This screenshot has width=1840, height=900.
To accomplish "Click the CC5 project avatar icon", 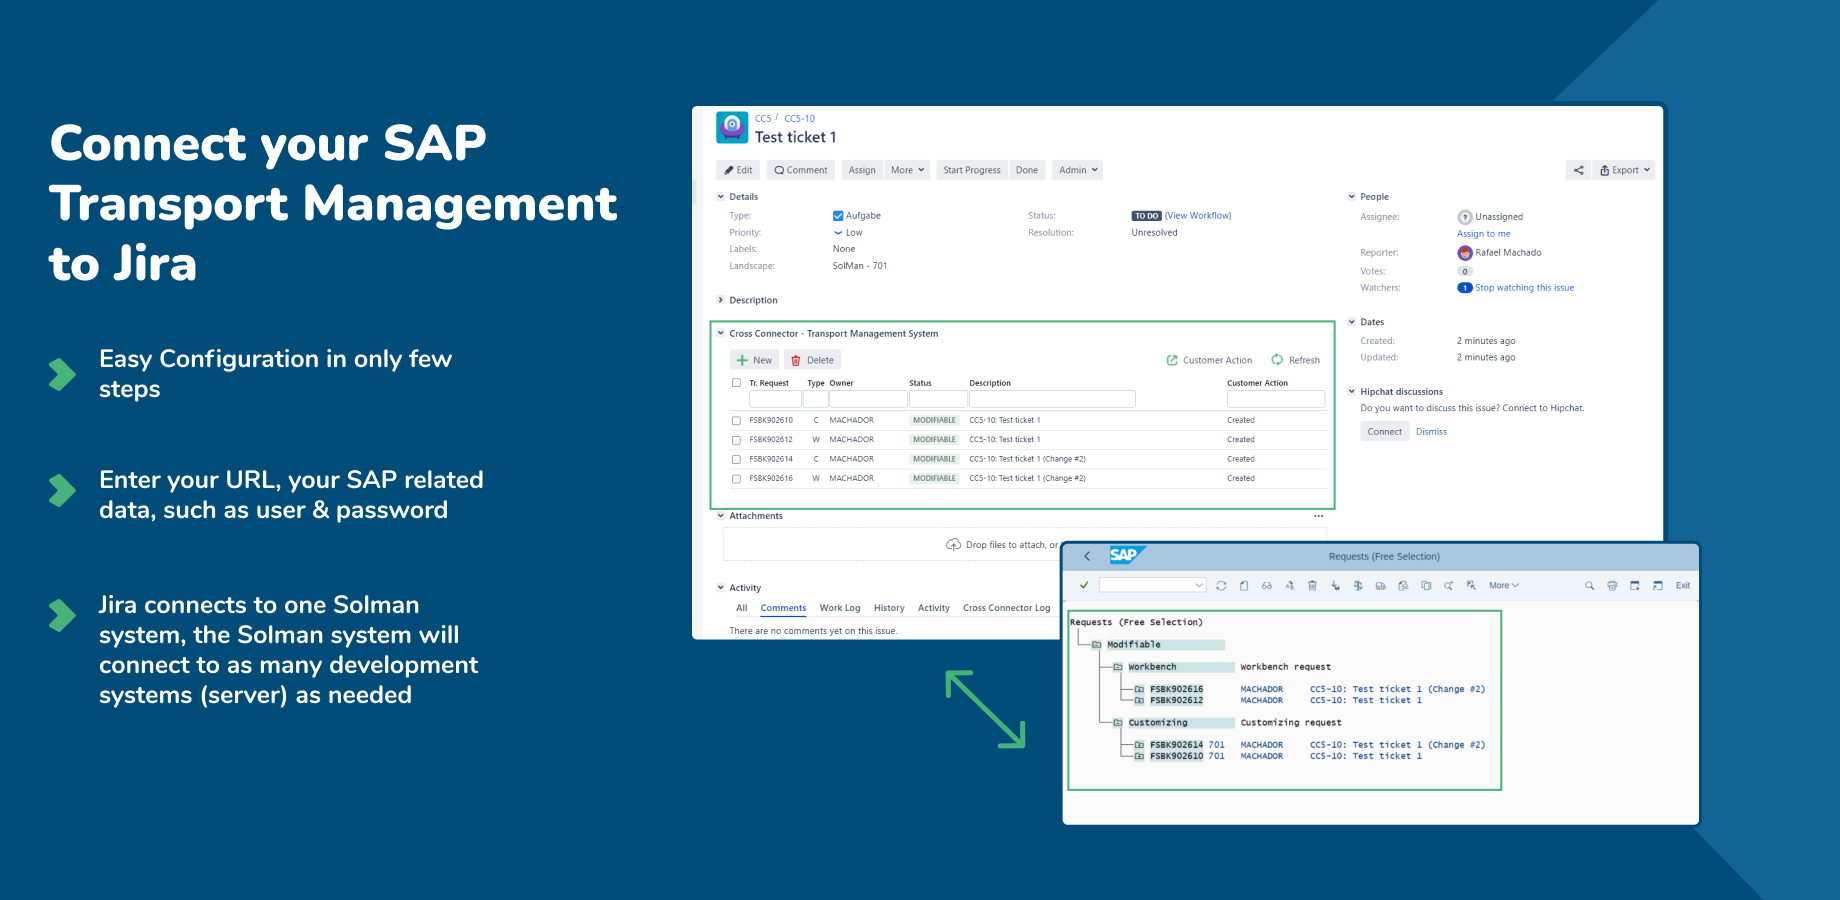I will (x=732, y=127).
